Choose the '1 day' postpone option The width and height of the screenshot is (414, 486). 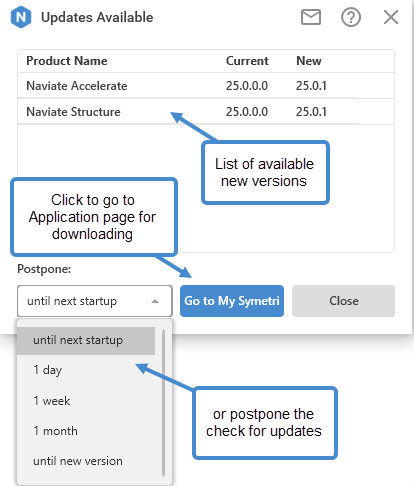(86, 370)
